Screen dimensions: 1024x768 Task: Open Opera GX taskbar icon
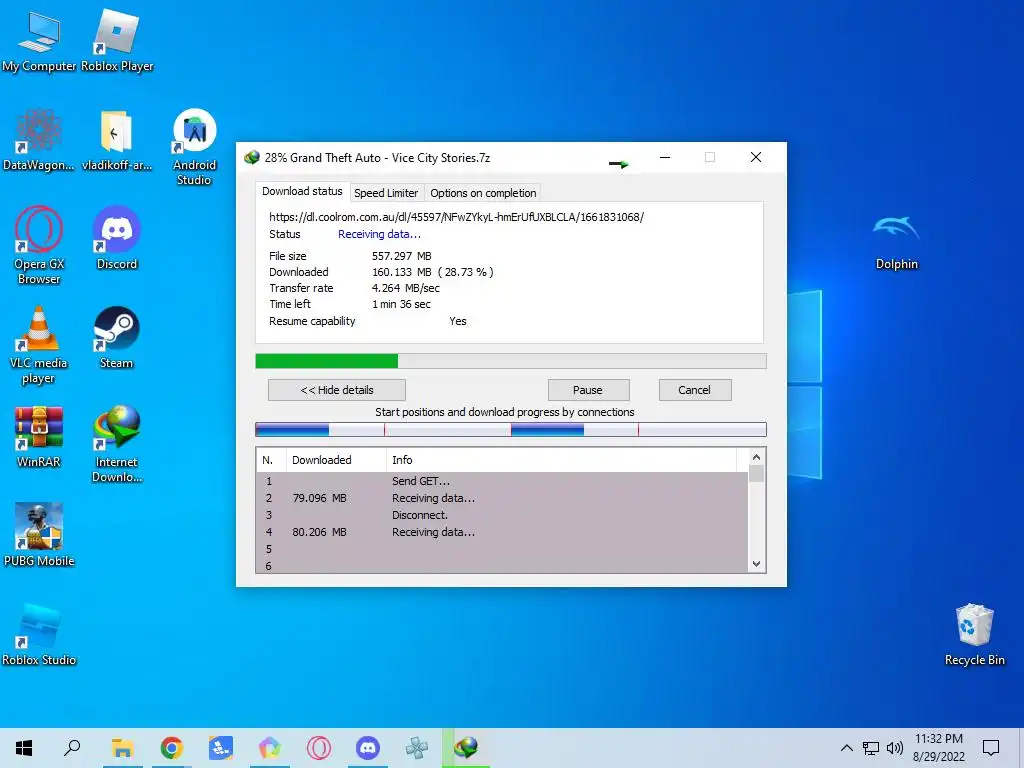(319, 748)
